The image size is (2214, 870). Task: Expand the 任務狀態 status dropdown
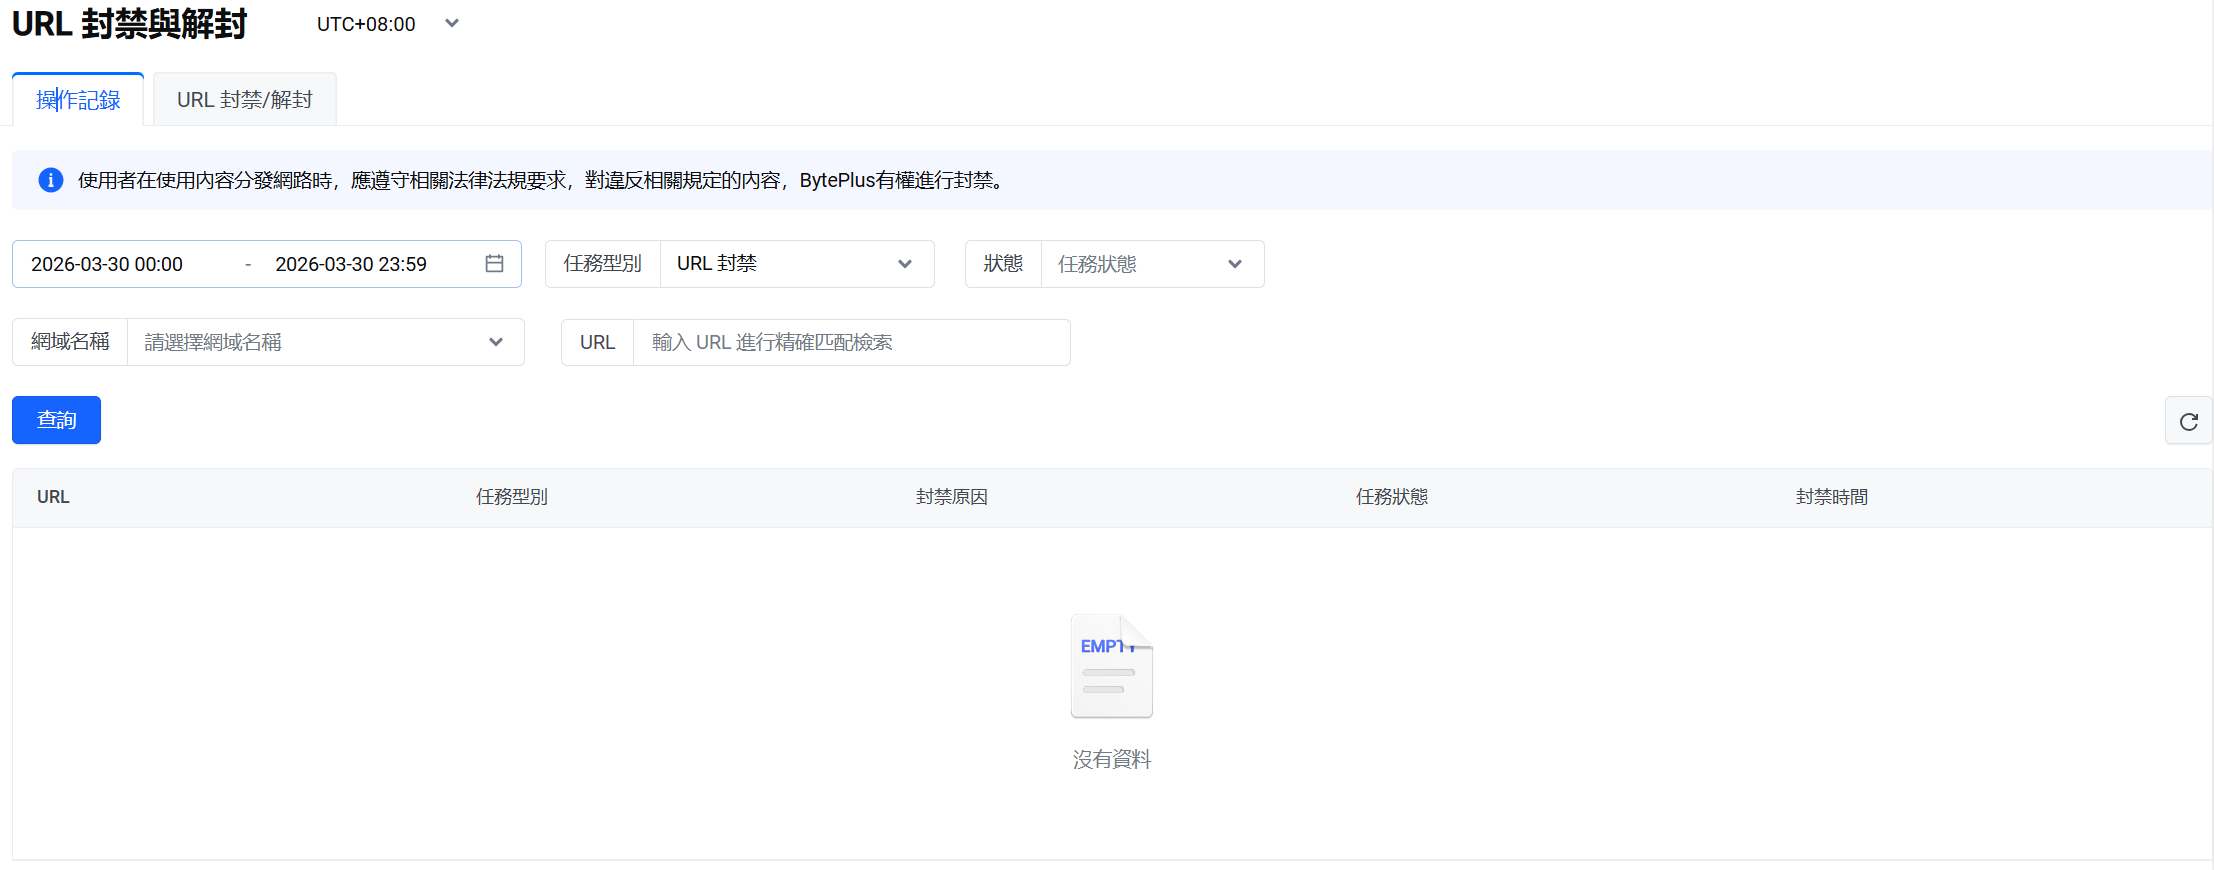point(1151,264)
